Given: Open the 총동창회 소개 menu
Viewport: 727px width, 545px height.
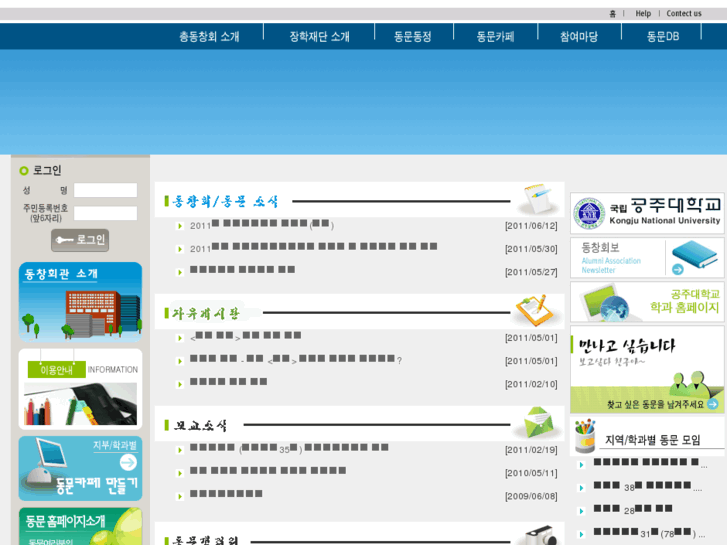Looking at the screenshot, I should (x=209, y=37).
